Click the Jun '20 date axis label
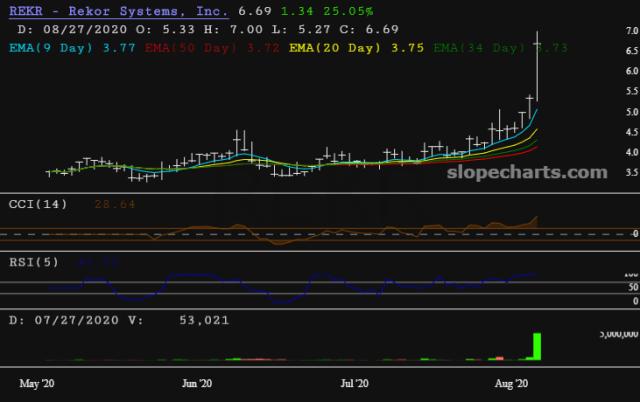The height and width of the screenshot is (402, 640). pyautogui.click(x=198, y=383)
